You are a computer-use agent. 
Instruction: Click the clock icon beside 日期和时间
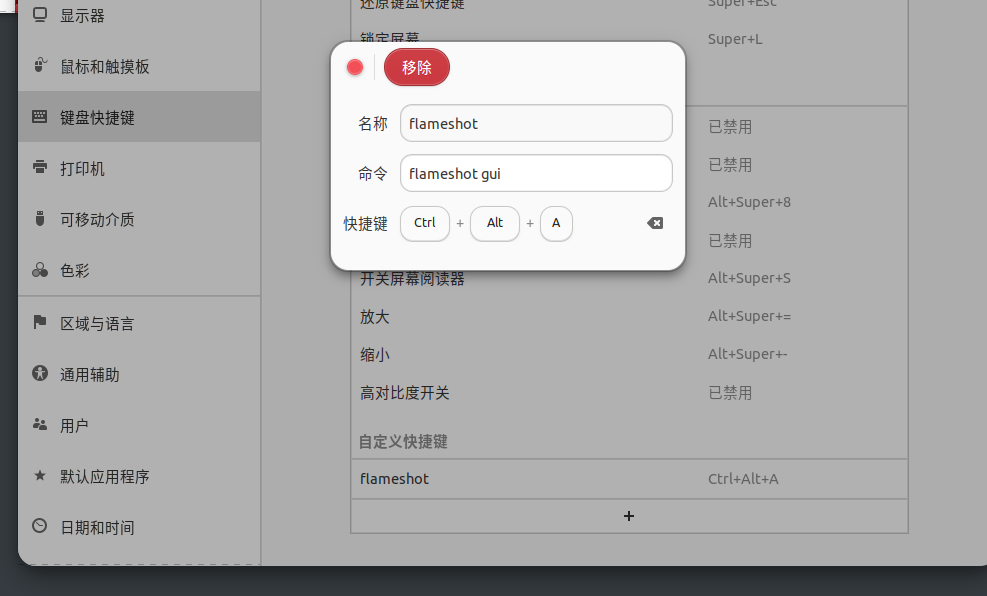(40, 526)
